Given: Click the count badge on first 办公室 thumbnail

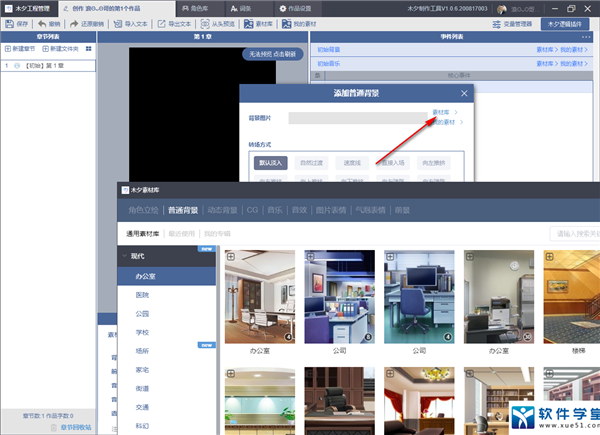Looking at the screenshot, I should 289,337.
